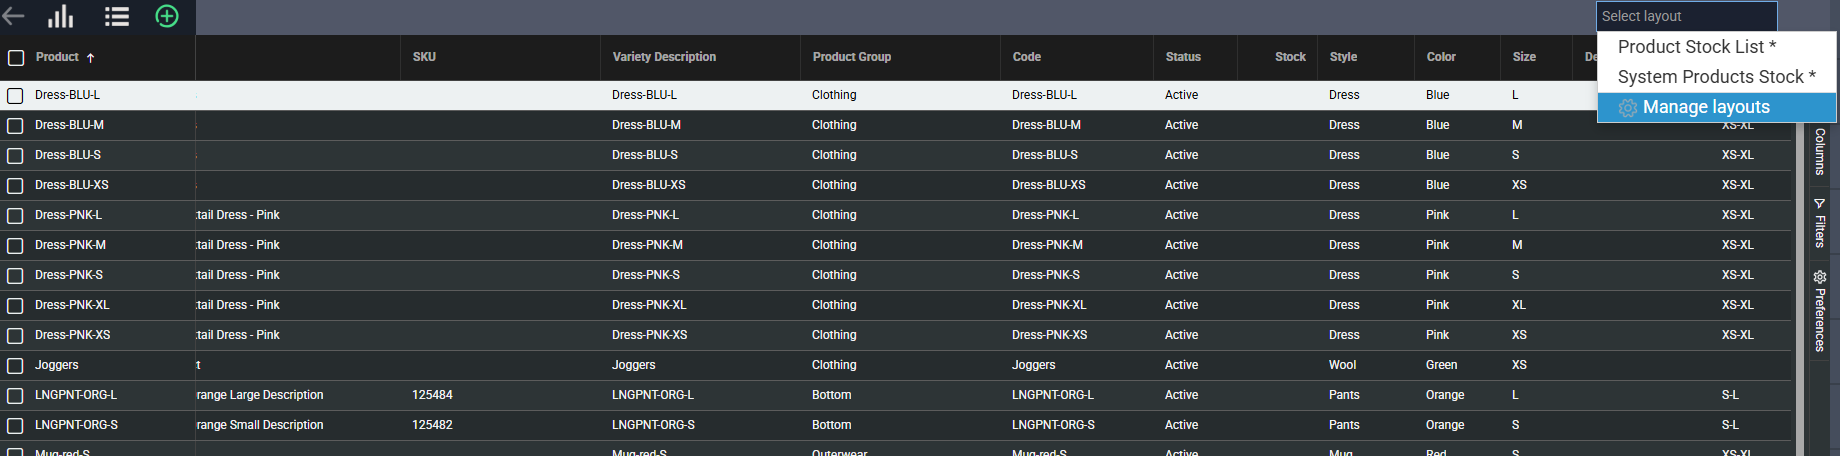This screenshot has height=456, width=1840.
Task: Choose System Products Stock layout option
Action: 1716,77
